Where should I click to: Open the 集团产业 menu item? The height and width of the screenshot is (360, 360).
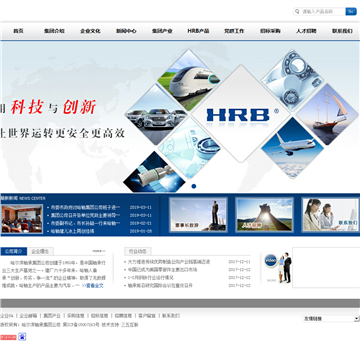tap(162, 31)
